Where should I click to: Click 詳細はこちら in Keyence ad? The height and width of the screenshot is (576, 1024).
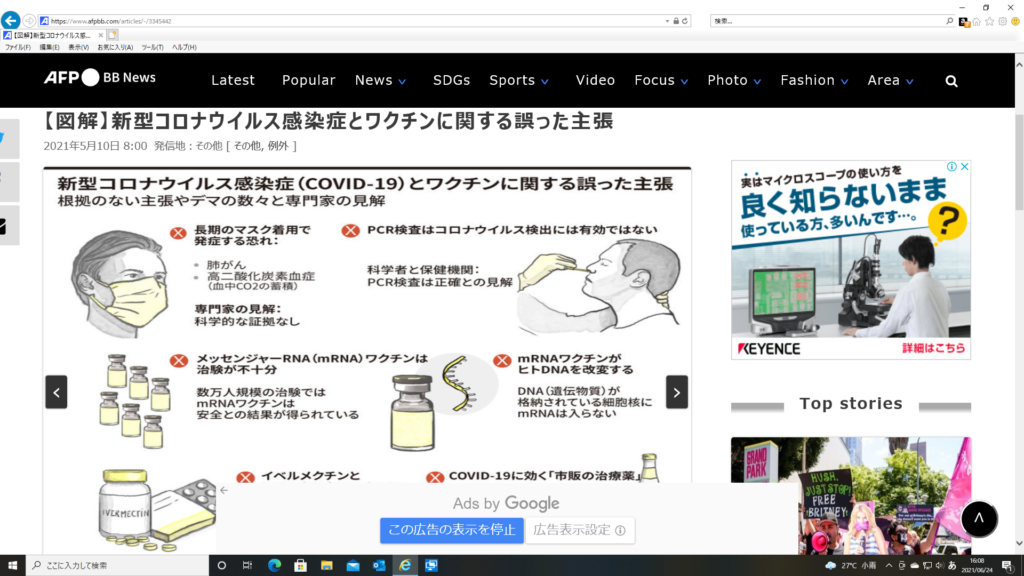click(933, 348)
